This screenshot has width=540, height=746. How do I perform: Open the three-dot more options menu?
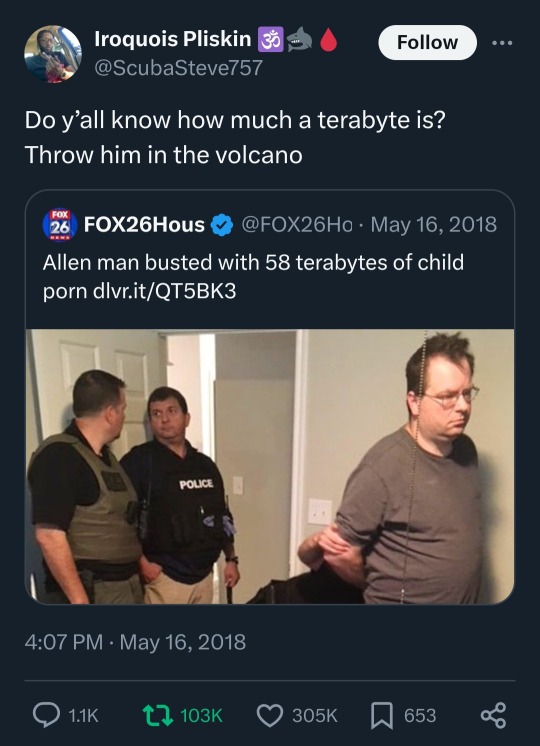[502, 43]
